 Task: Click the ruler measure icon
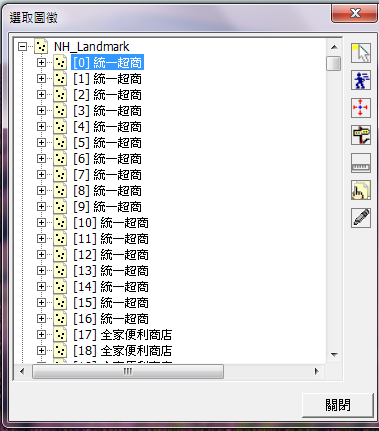click(x=361, y=163)
